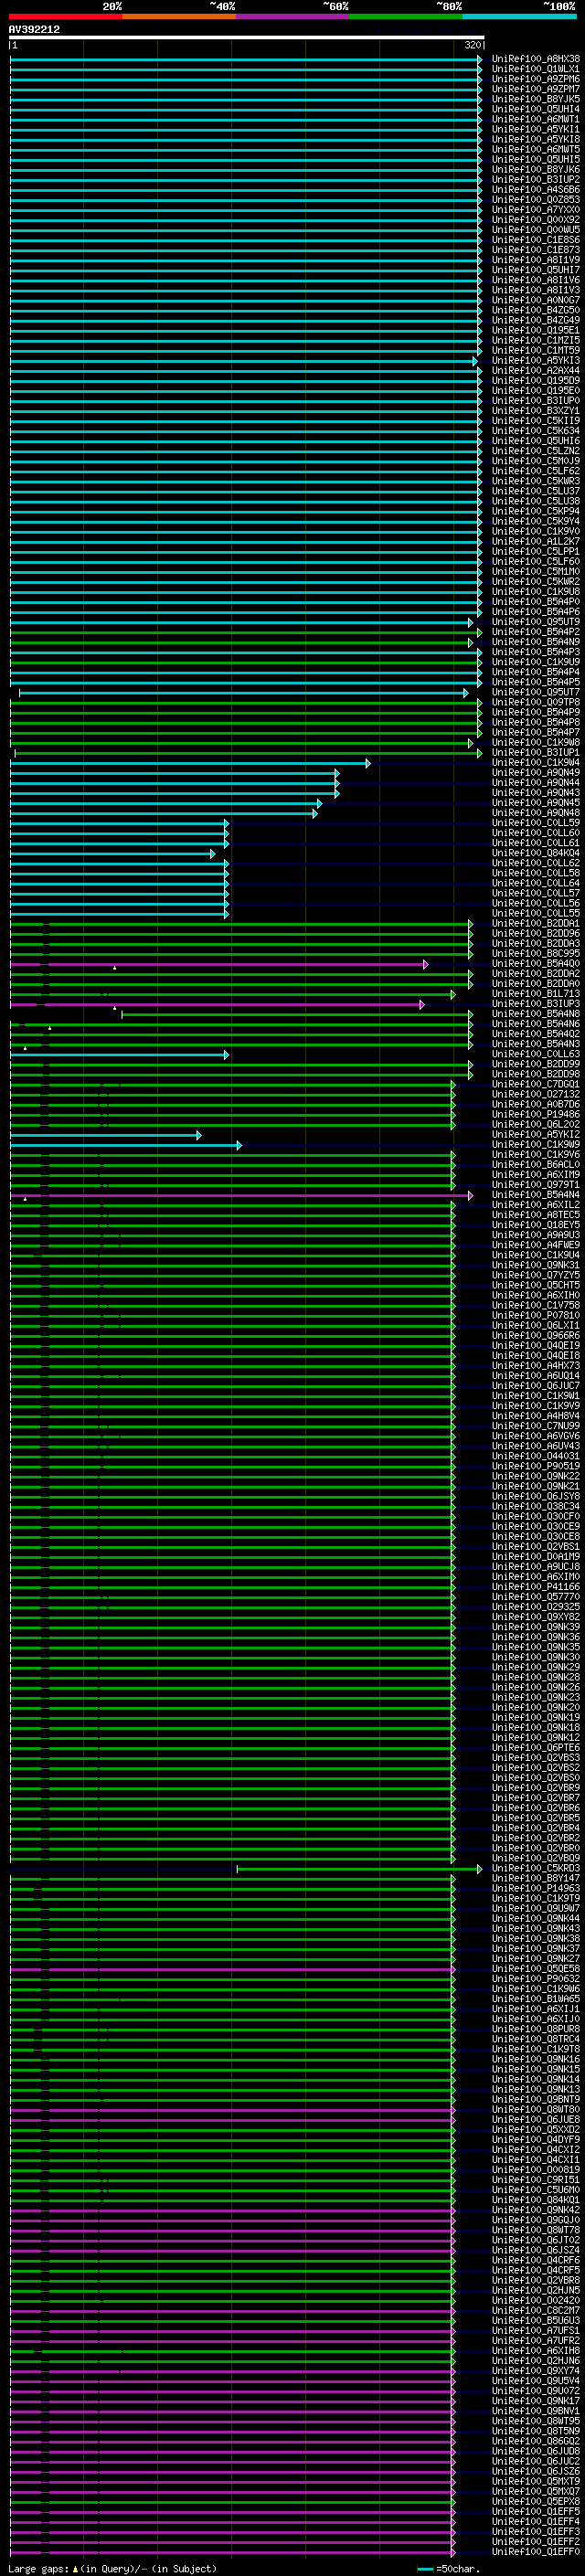Click the UniRef100_B5A4N4 label

tap(535, 1195)
